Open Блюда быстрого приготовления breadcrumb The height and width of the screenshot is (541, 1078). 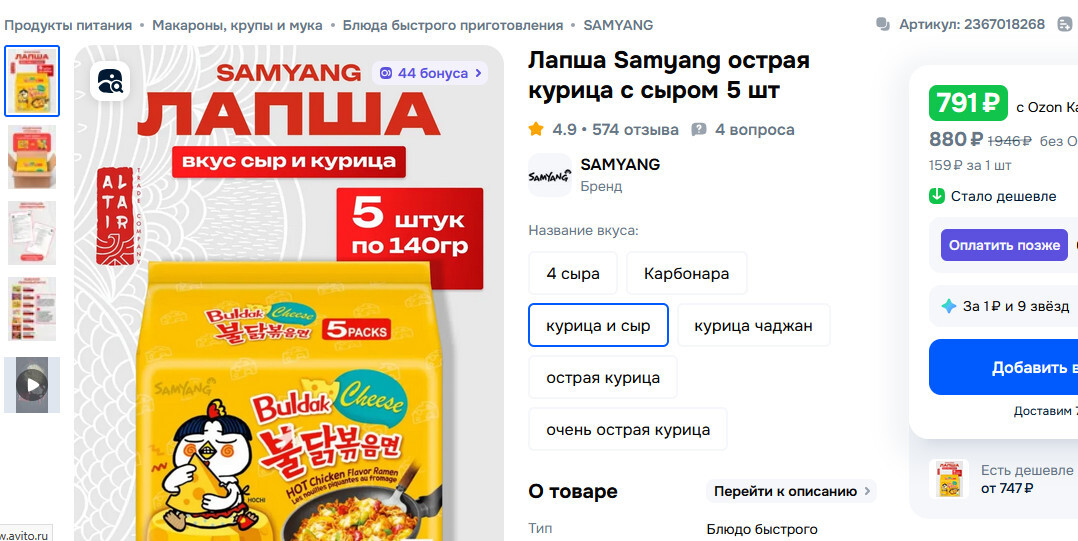coord(453,25)
